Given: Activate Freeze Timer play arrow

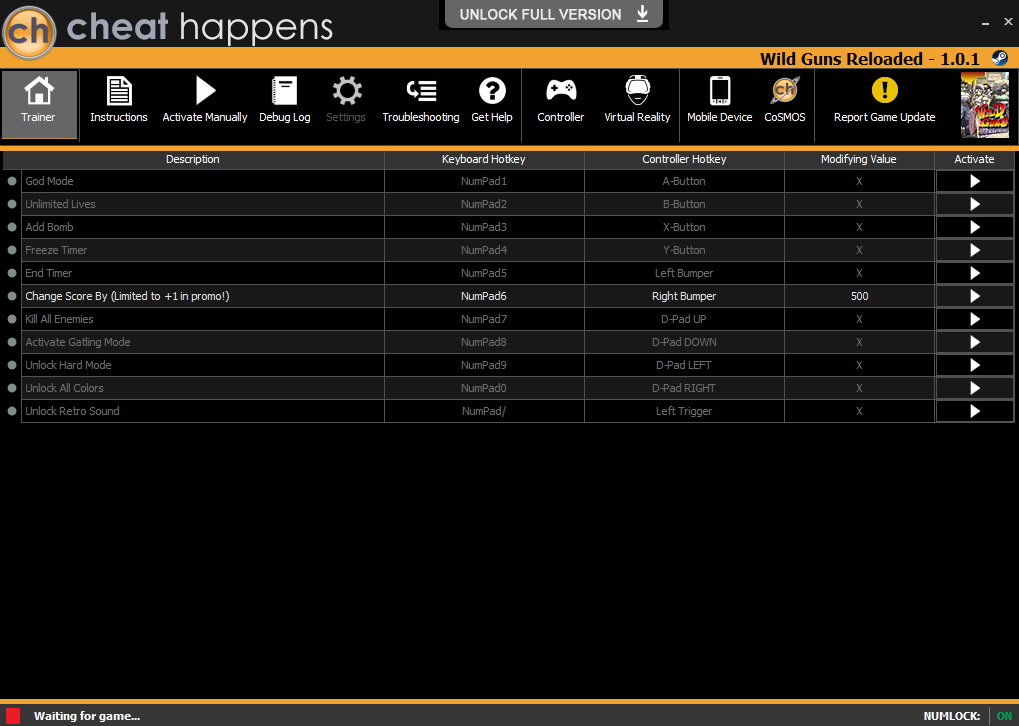Looking at the screenshot, I should coord(974,250).
